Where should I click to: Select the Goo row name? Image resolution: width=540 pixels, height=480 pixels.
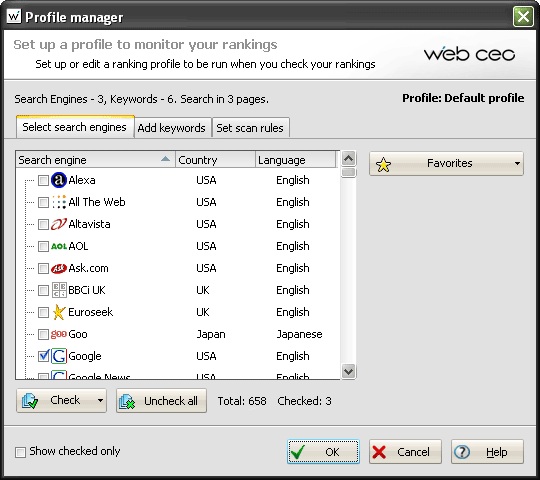click(78, 334)
